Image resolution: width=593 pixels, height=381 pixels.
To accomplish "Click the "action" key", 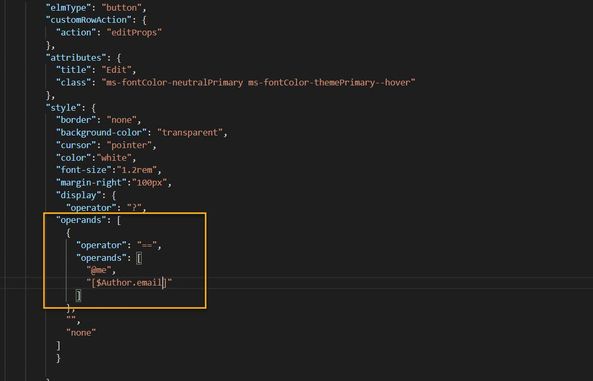I will (76, 33).
